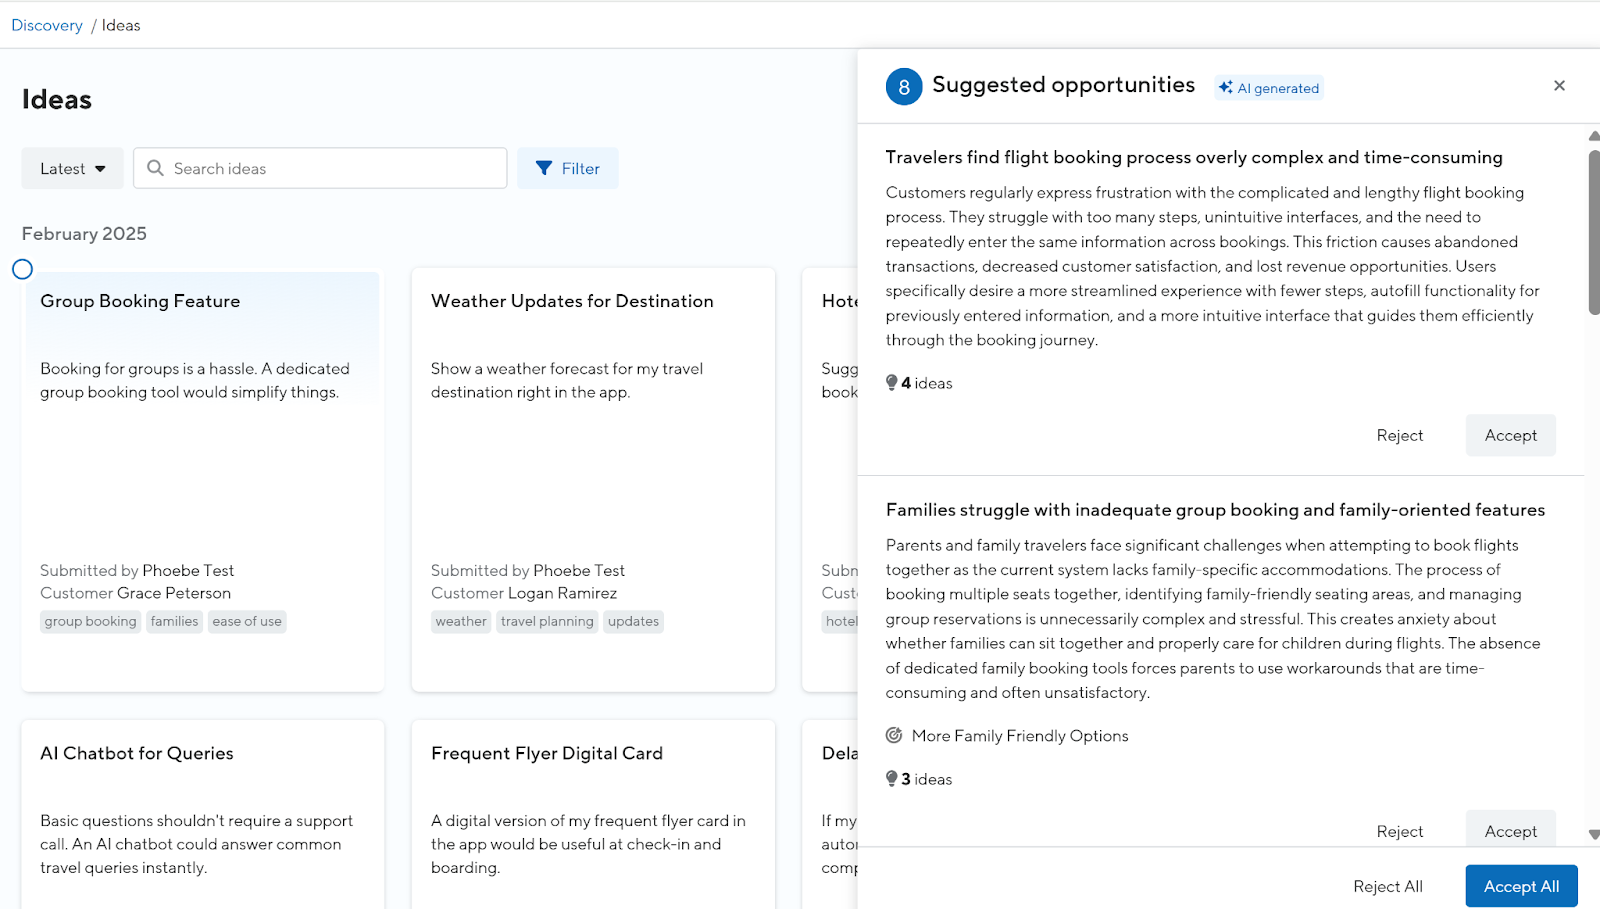The image size is (1600, 909).
Task: Click the lightbulb icon beside 4 ideas
Action: (x=891, y=383)
